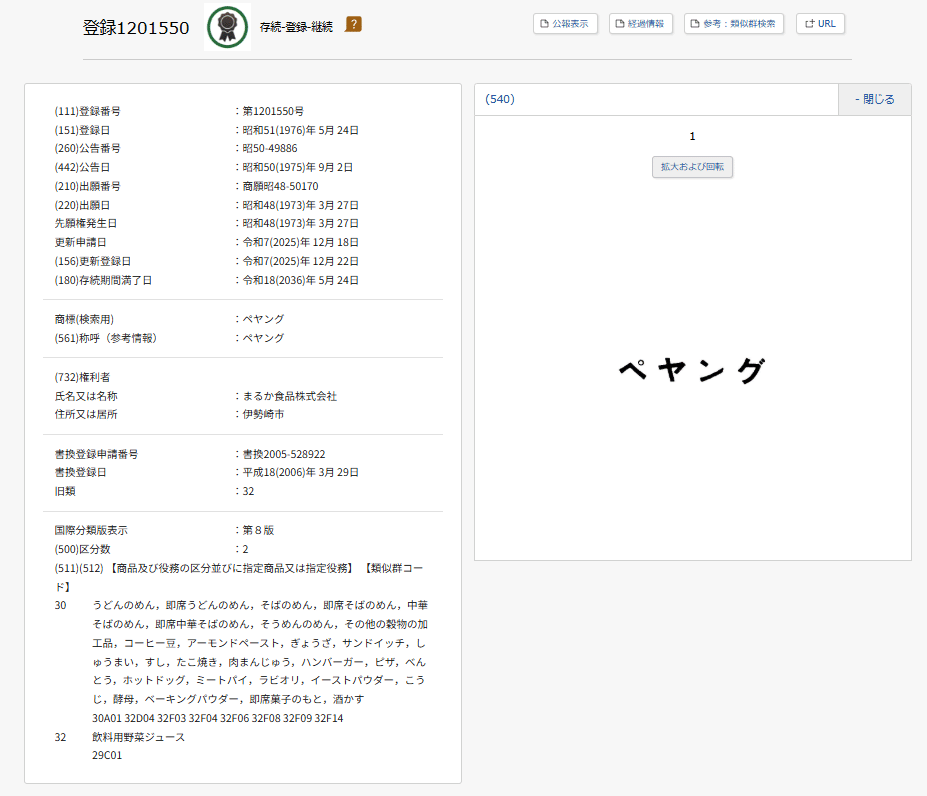Select the goods 飲料用野菜ジュース
The image size is (927, 796).
(138, 737)
